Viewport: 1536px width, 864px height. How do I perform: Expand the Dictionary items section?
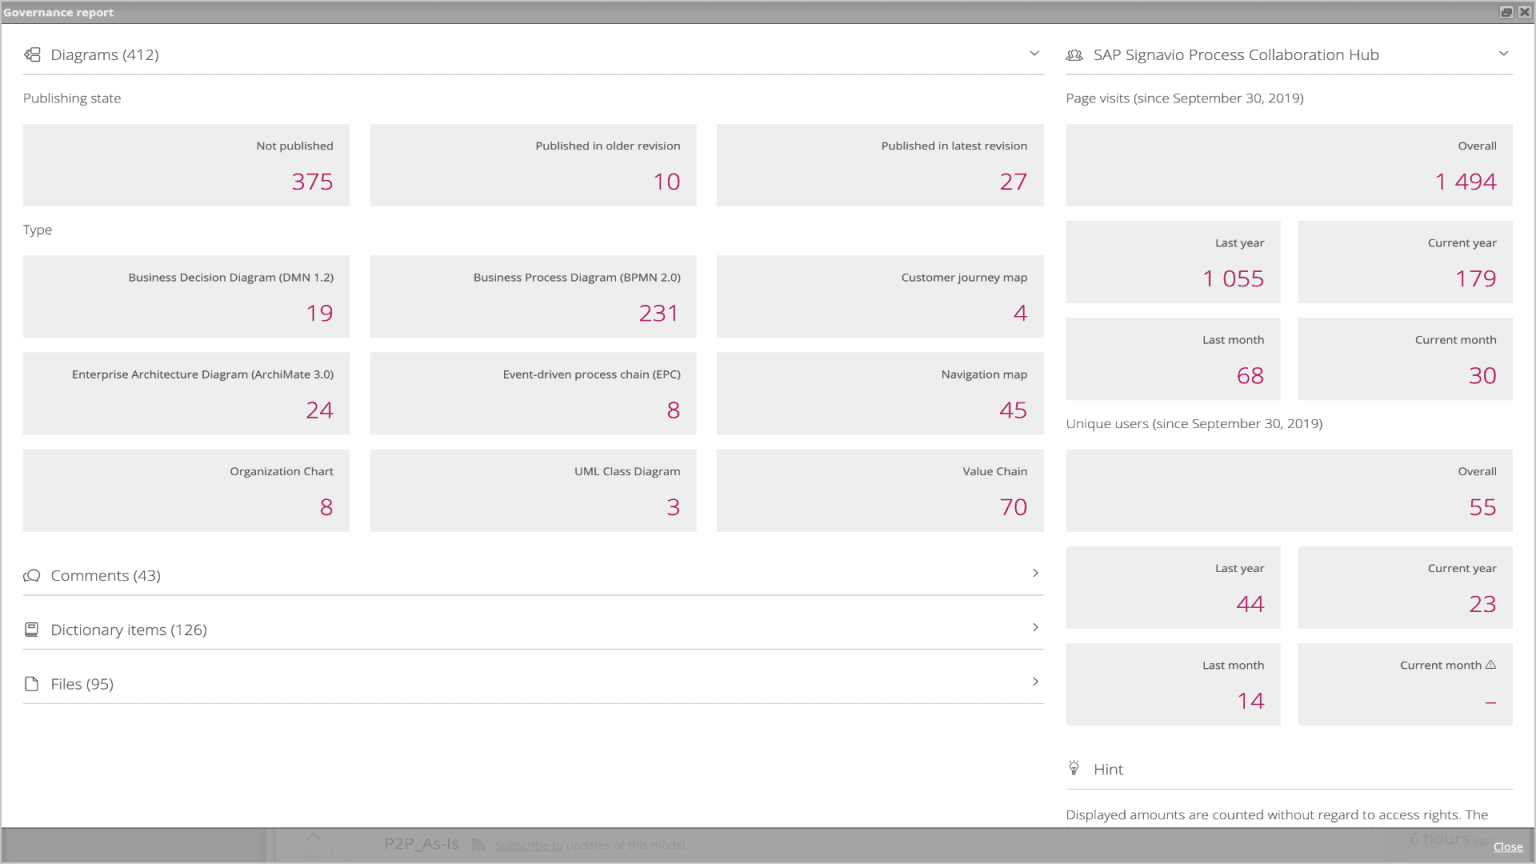point(1035,627)
